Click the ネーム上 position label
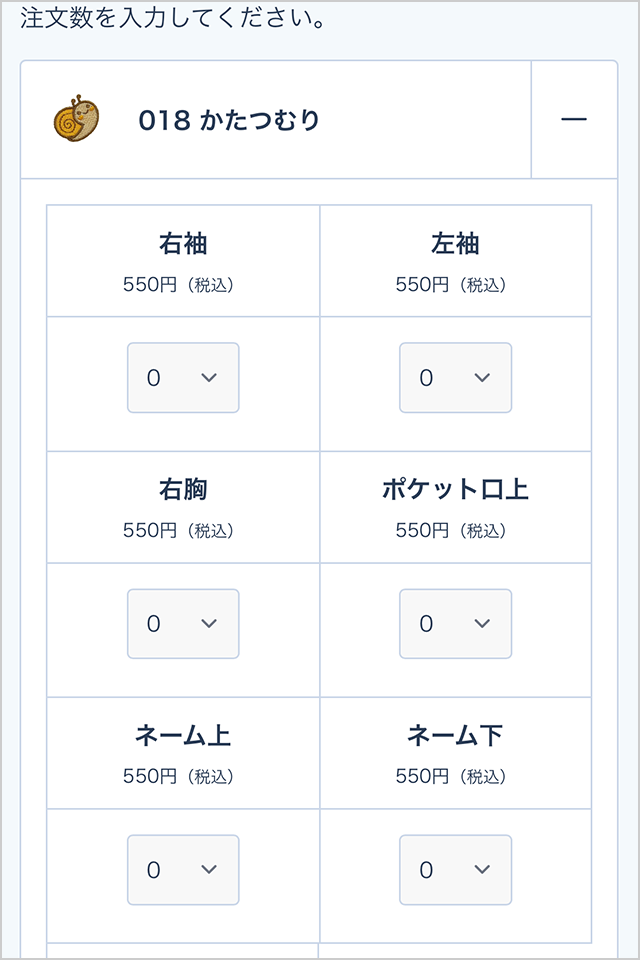Screen dimensions: 640x960 (x=183, y=735)
